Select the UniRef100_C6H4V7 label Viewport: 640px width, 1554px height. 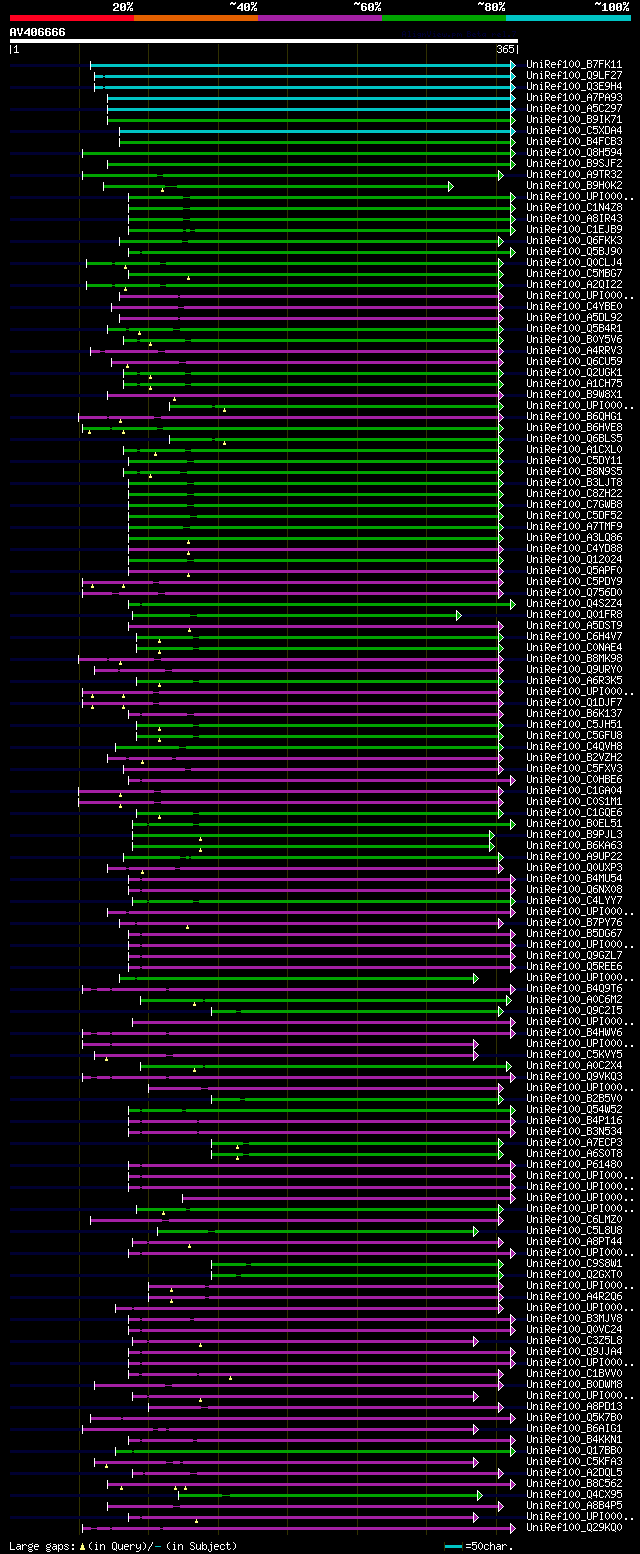pyautogui.click(x=574, y=636)
